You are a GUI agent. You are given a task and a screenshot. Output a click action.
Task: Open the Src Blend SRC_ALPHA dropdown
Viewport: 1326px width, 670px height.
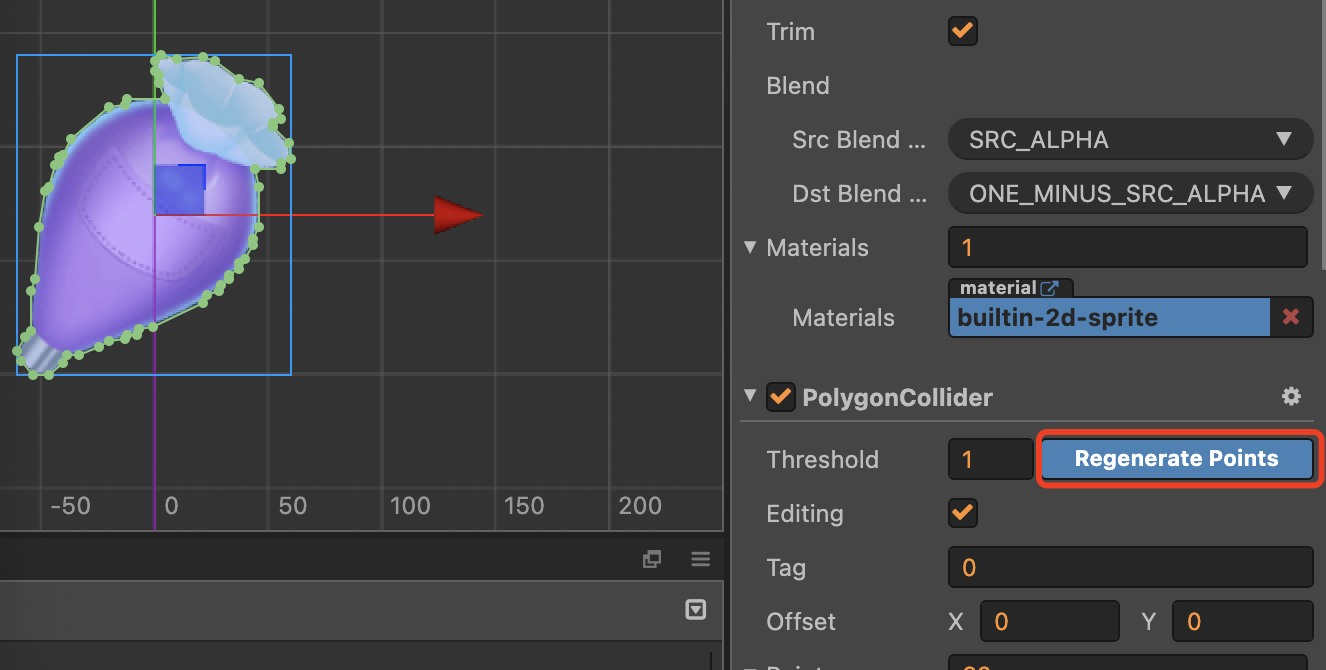tap(1129, 140)
